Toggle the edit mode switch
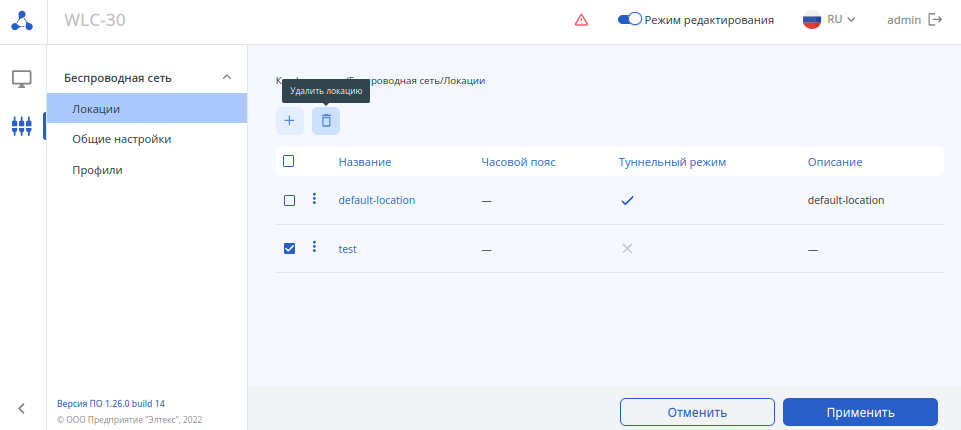 click(630, 20)
